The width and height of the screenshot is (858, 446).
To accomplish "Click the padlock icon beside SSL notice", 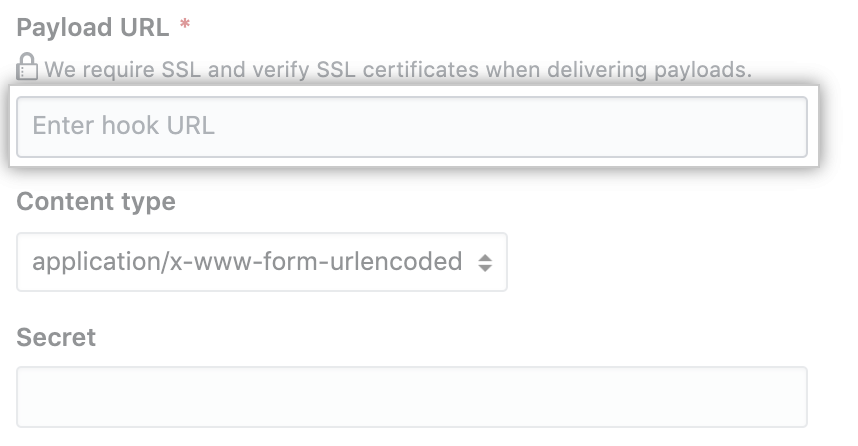I will click(x=27, y=69).
